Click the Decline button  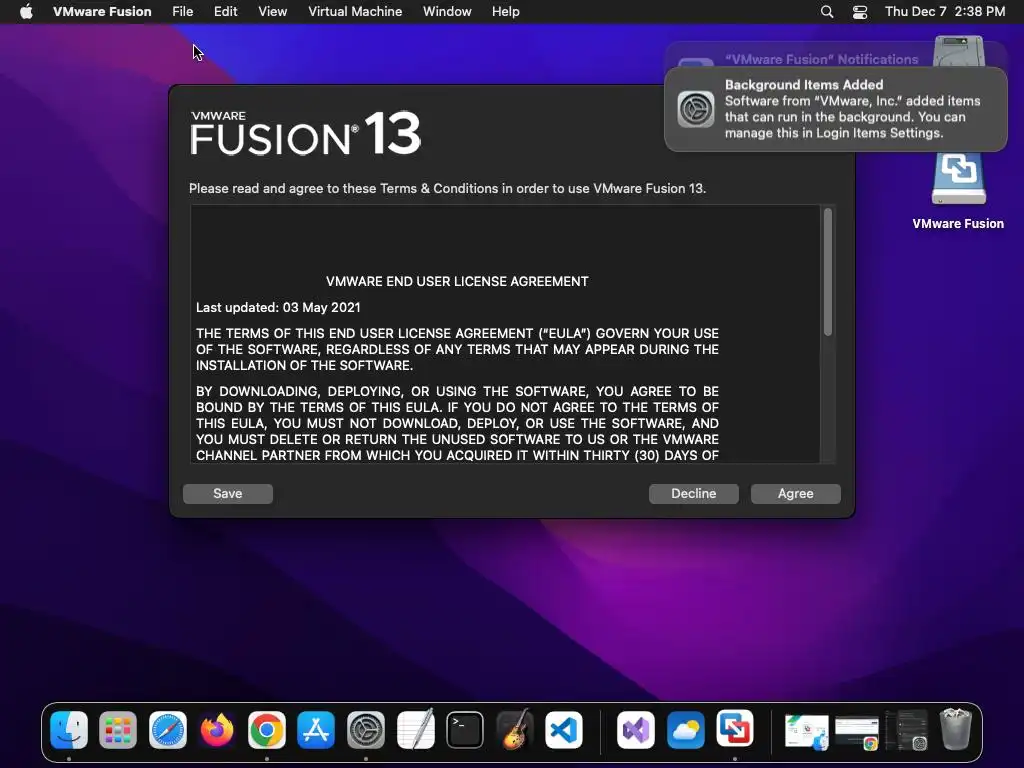[x=694, y=494]
